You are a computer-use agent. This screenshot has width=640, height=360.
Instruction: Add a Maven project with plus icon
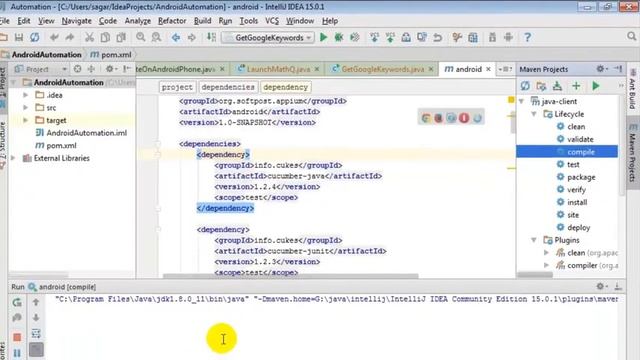tap(576, 86)
